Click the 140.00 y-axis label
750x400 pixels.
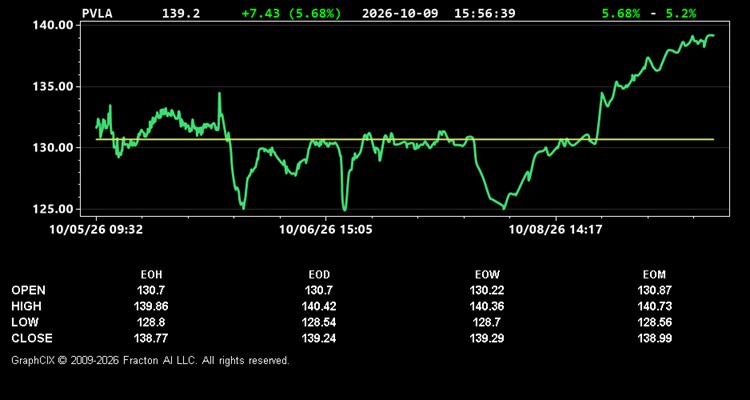click(53, 25)
